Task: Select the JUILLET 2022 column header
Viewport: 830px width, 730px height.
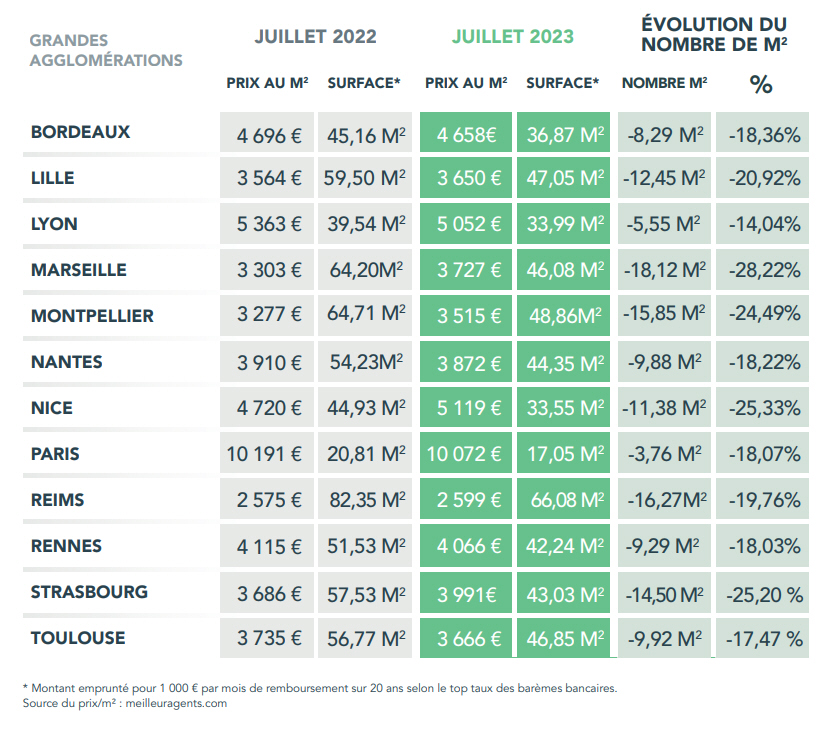Action: pyautogui.click(x=315, y=37)
